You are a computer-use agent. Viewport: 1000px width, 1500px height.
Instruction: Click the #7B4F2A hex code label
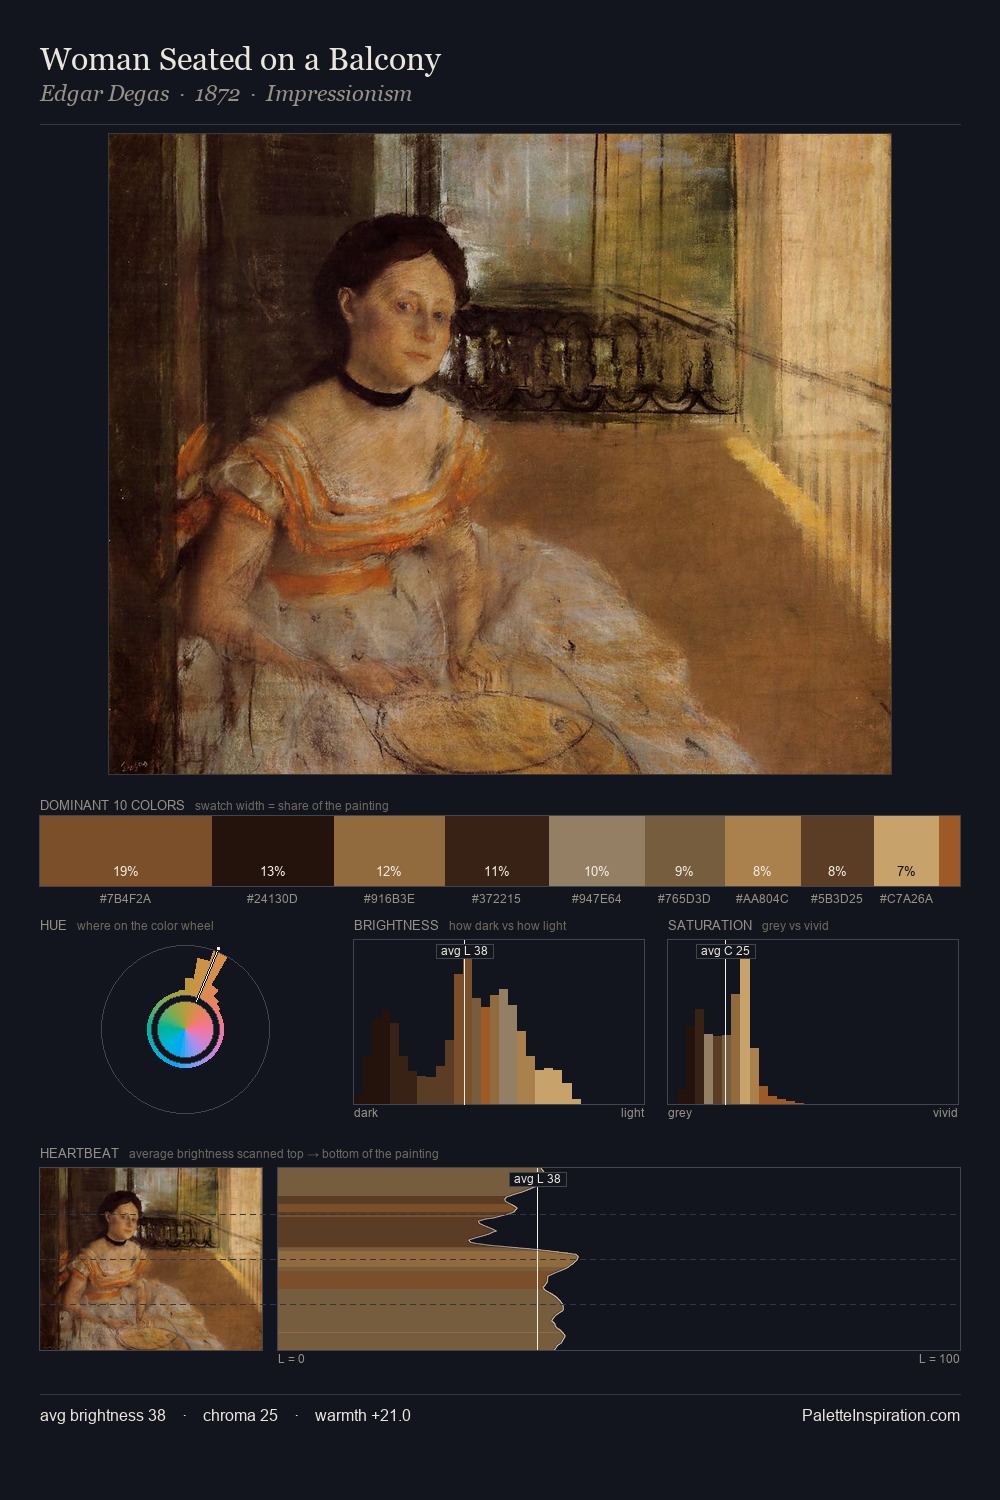(x=126, y=899)
